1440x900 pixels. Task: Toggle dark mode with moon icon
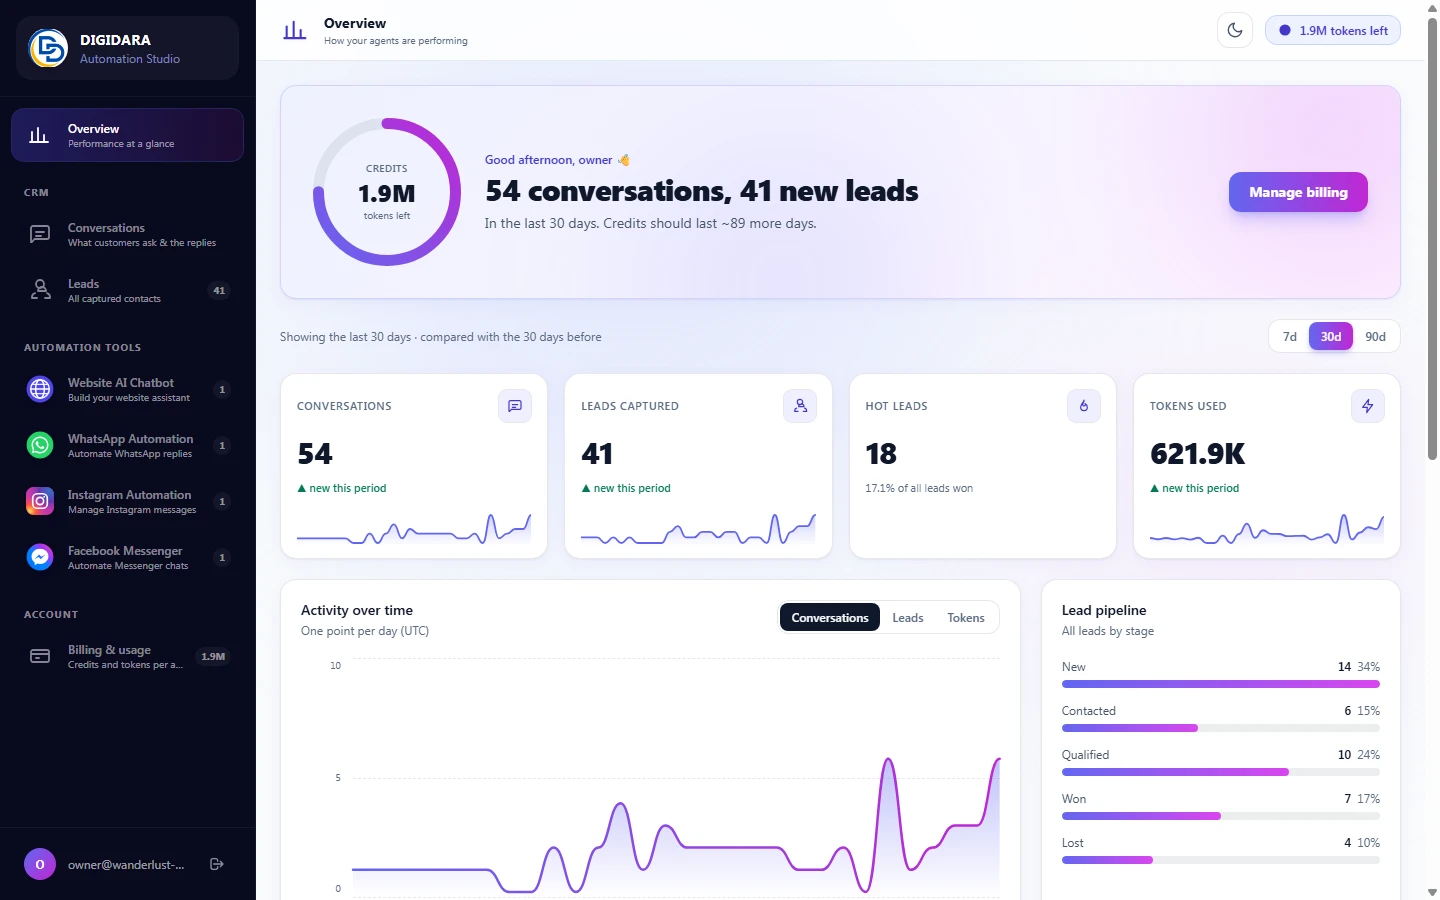tap(1235, 30)
